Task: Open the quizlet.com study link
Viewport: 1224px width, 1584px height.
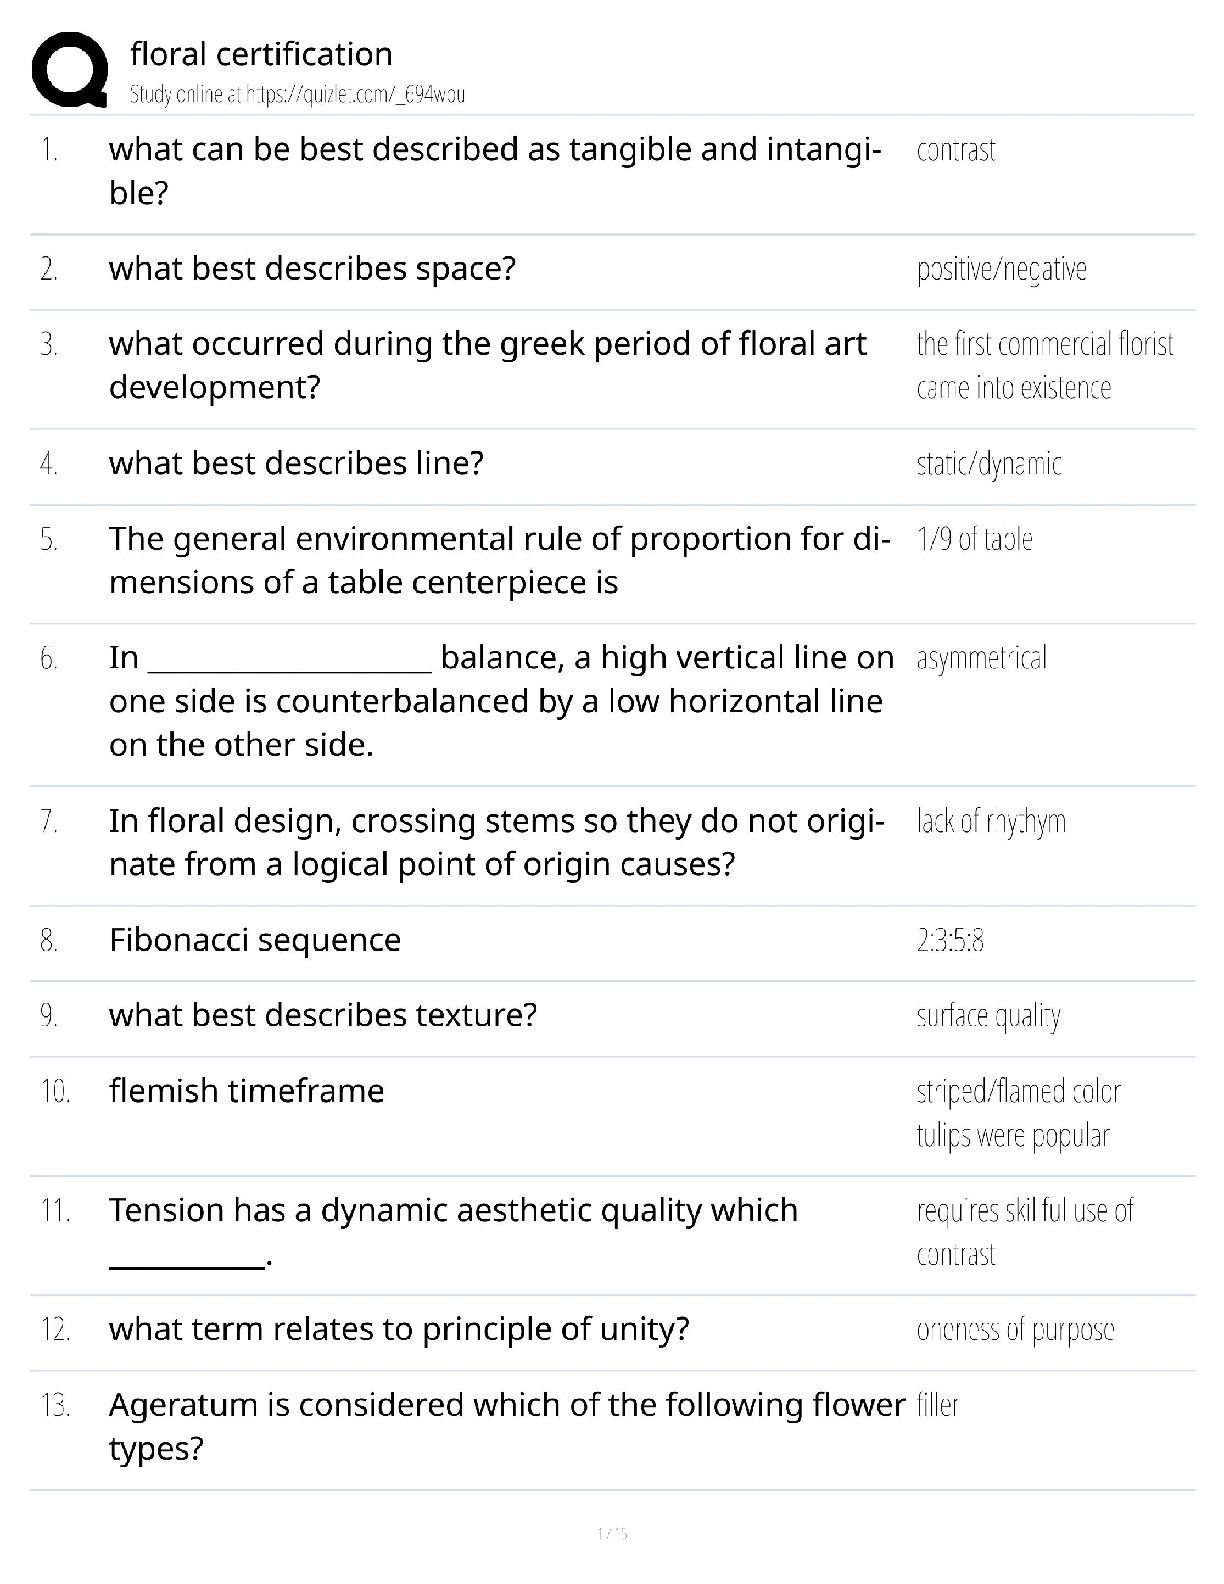Action: click(297, 95)
